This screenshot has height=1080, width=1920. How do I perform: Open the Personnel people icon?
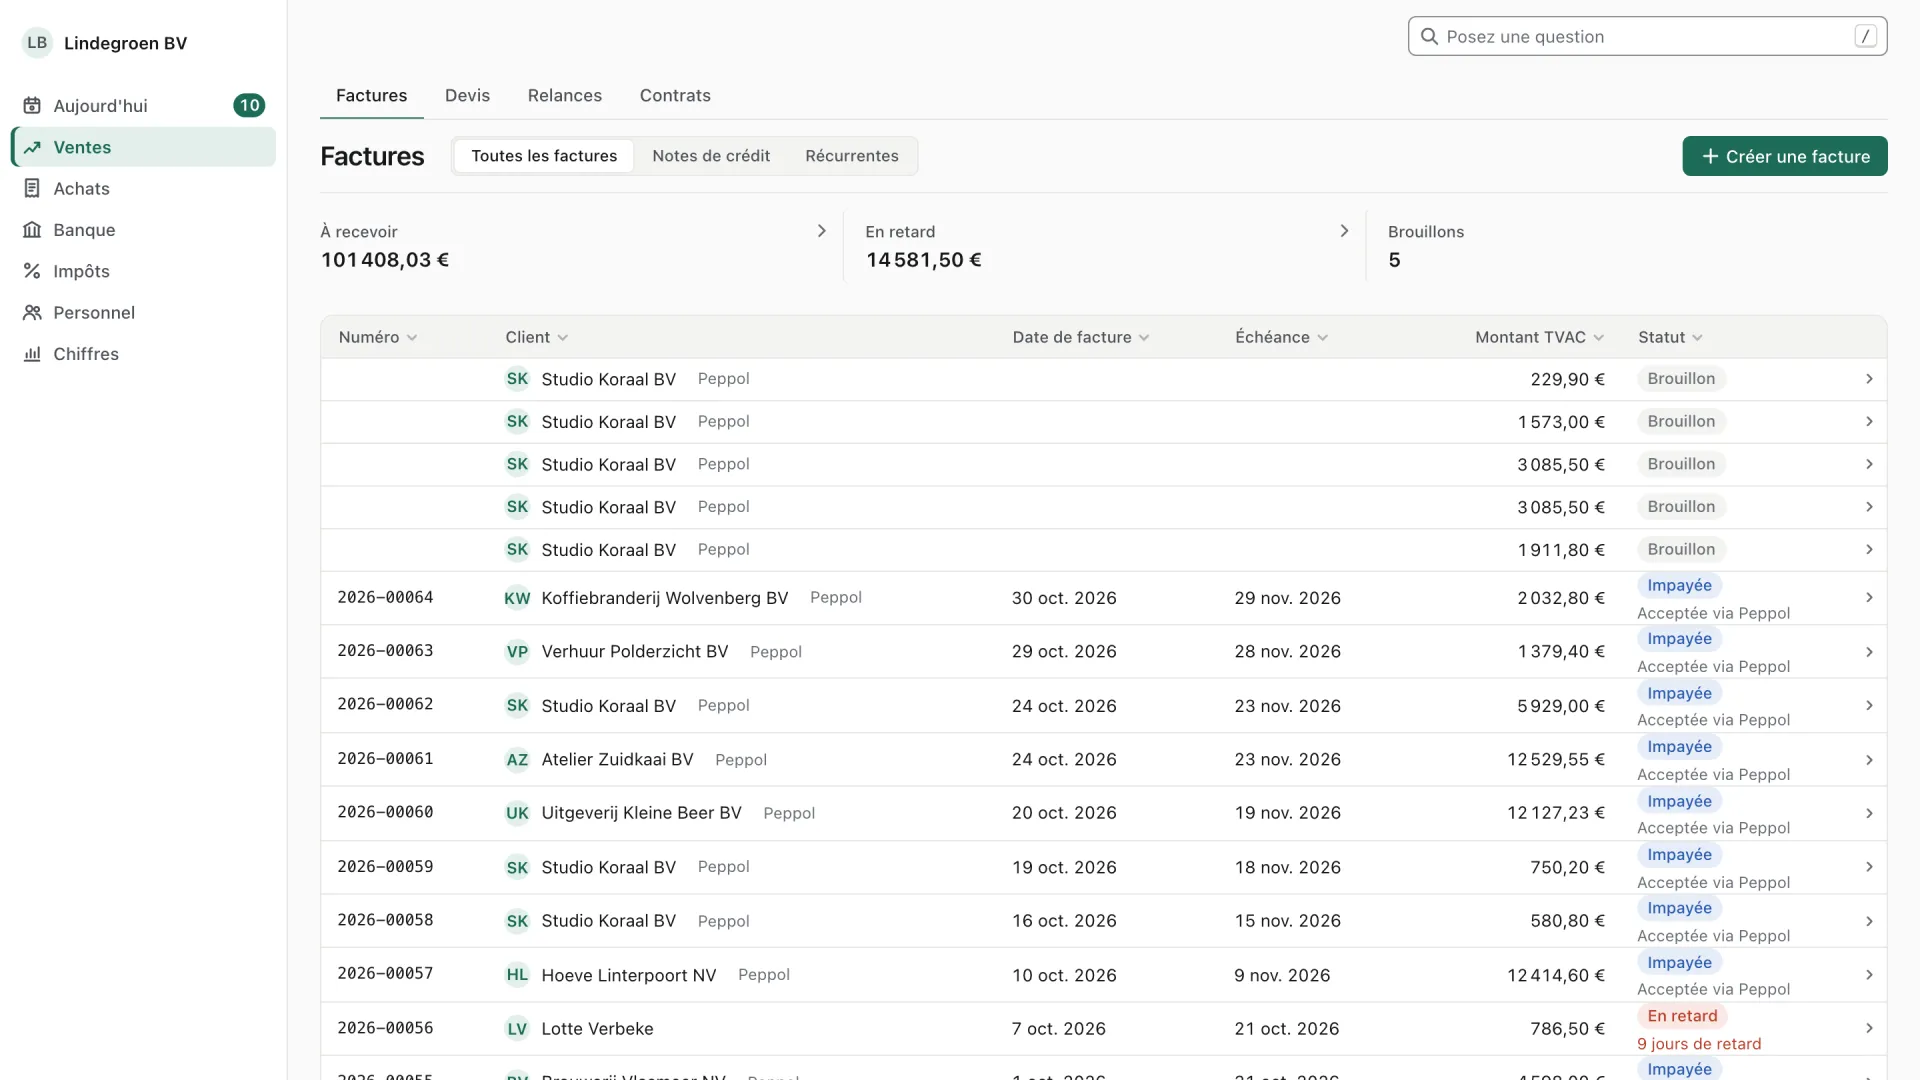[x=32, y=313]
